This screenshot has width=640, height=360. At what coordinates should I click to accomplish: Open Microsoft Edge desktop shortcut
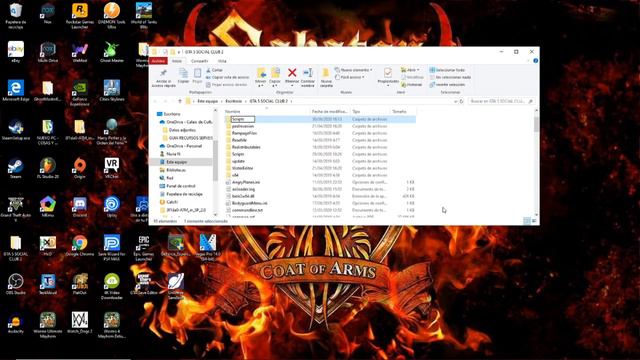pos(16,91)
